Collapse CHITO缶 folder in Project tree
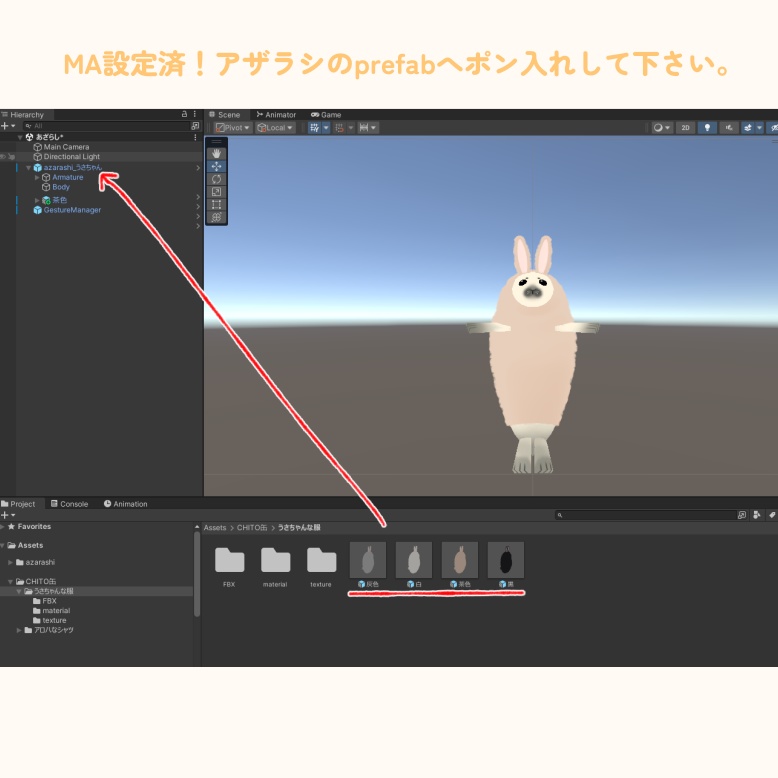The height and width of the screenshot is (778, 778). click(x=10, y=582)
